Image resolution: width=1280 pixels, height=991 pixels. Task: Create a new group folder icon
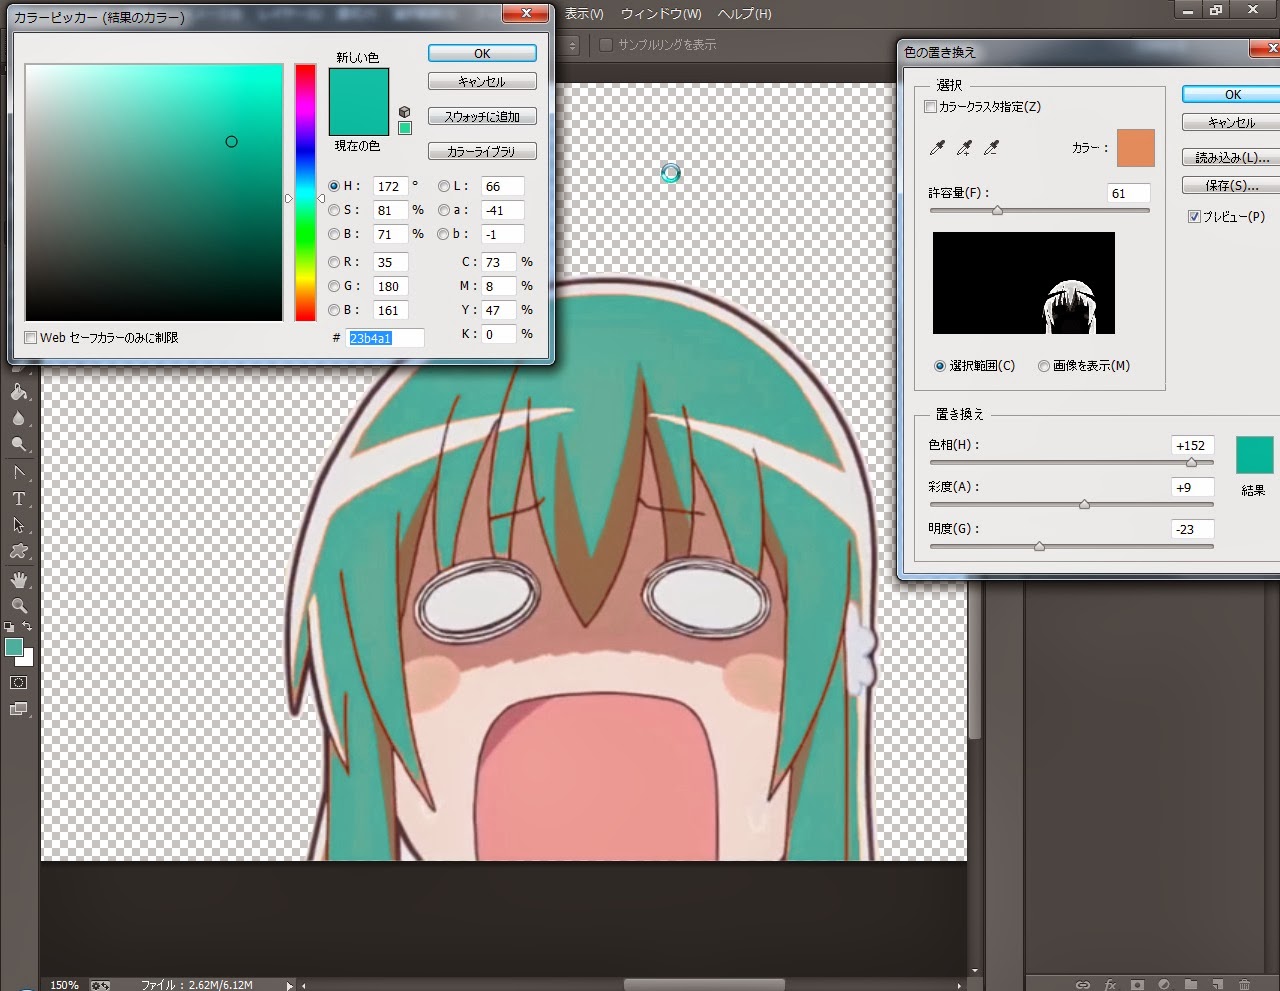tap(1191, 984)
